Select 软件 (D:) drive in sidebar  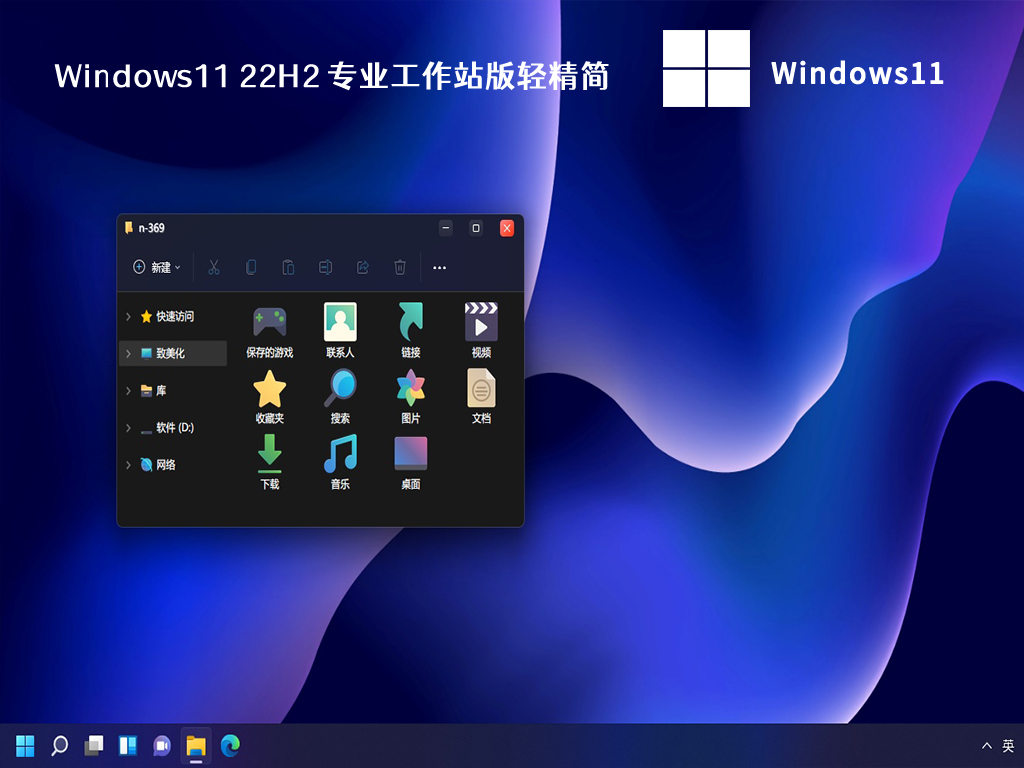pyautogui.click(x=174, y=428)
